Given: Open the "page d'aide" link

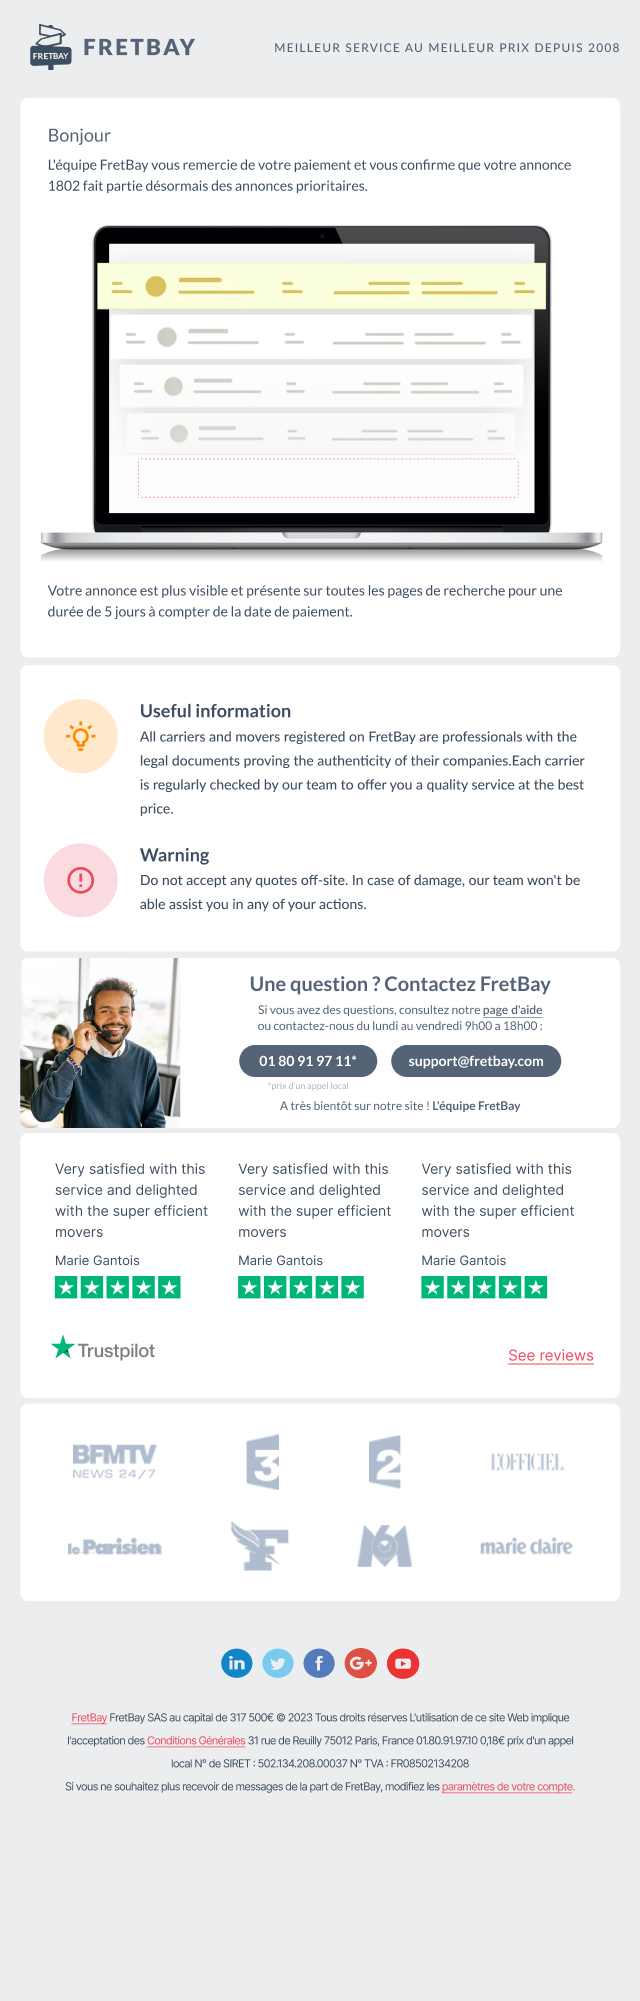Looking at the screenshot, I should (x=512, y=1010).
